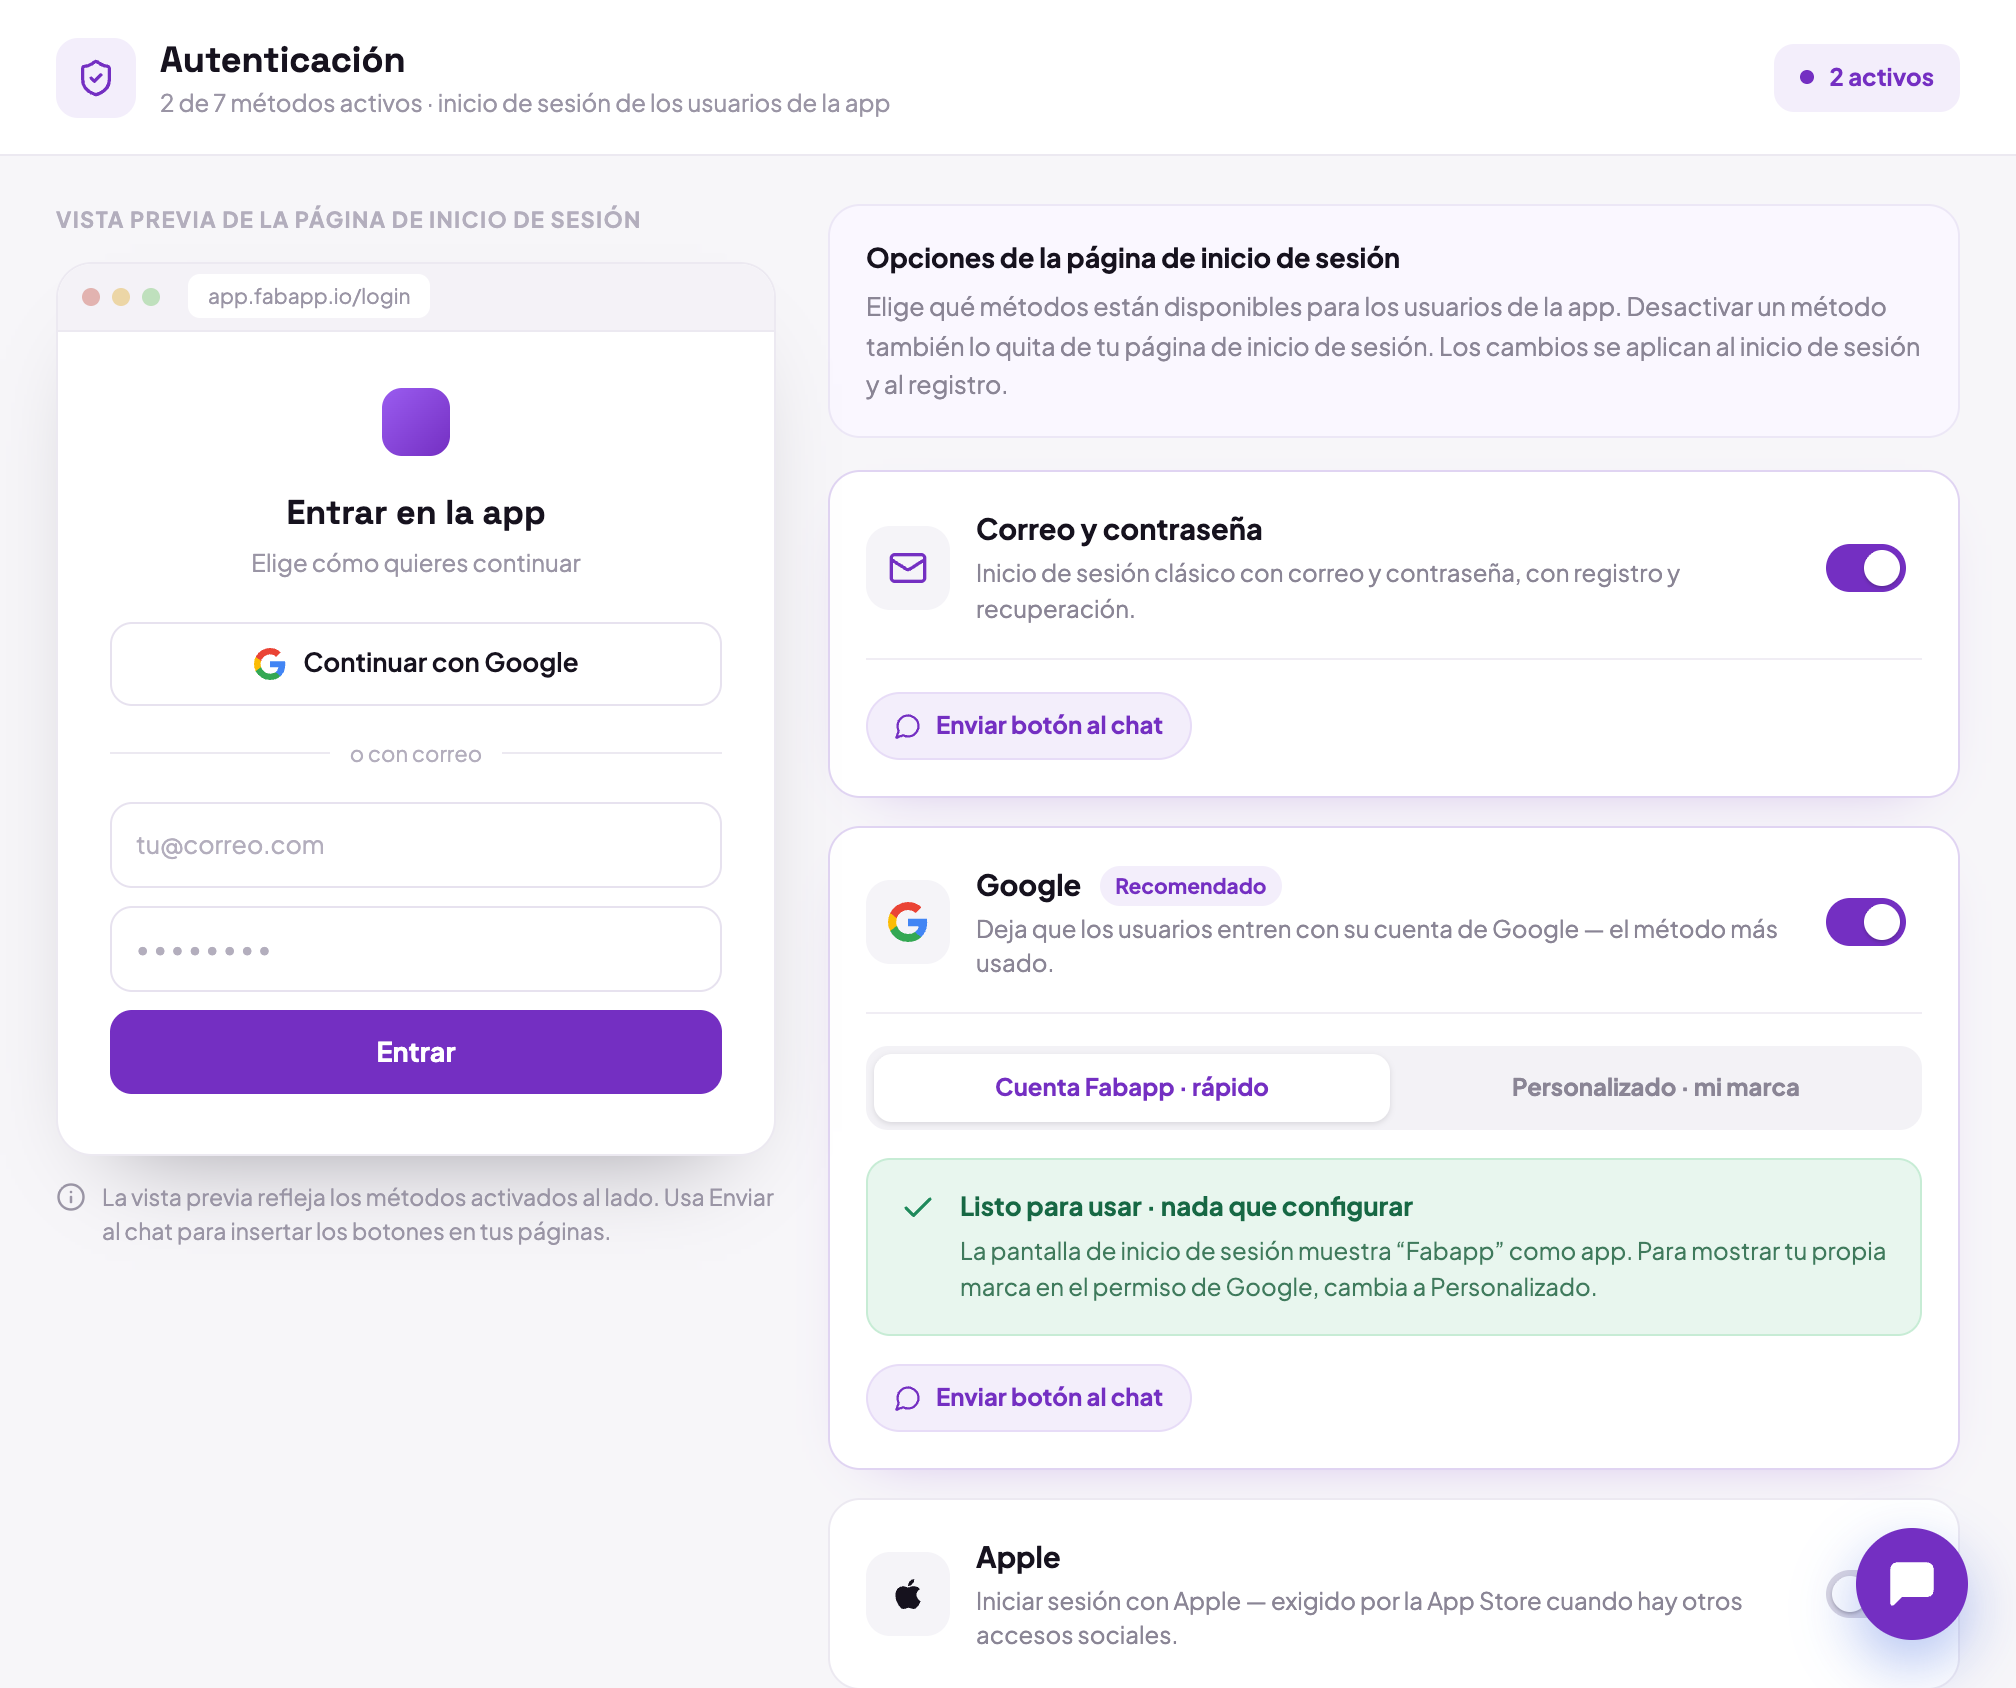Click the shield icon beside Autenticación
This screenshot has height=1688, width=2016.
point(96,78)
